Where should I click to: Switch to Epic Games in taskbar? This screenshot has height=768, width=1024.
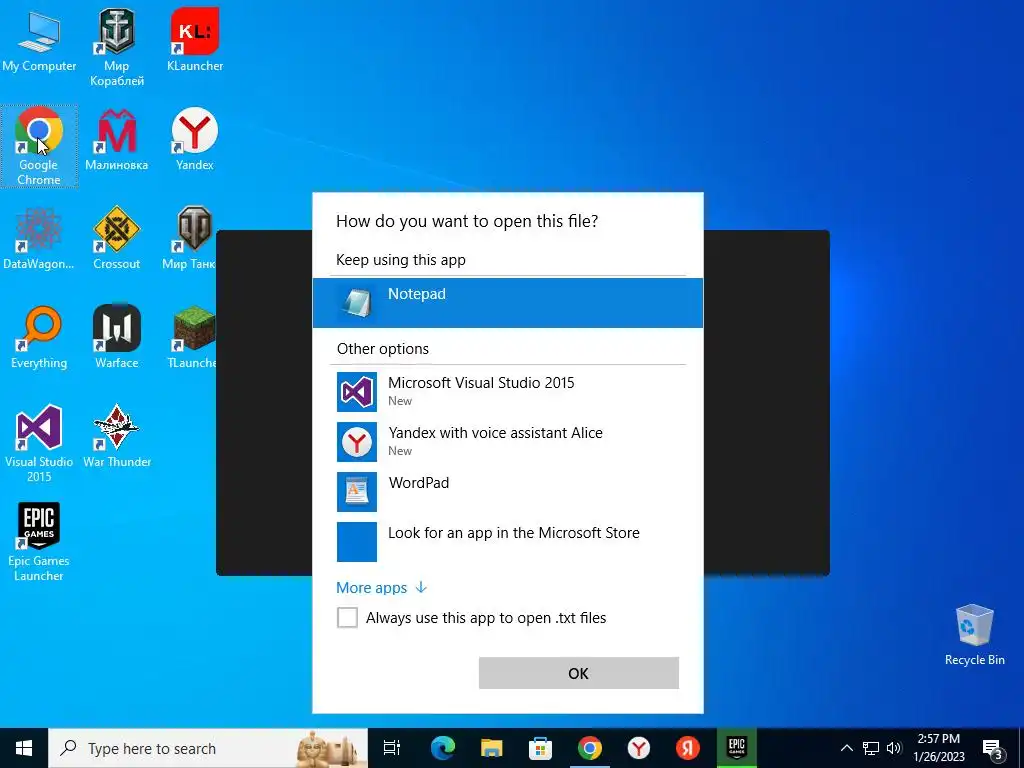pos(737,748)
